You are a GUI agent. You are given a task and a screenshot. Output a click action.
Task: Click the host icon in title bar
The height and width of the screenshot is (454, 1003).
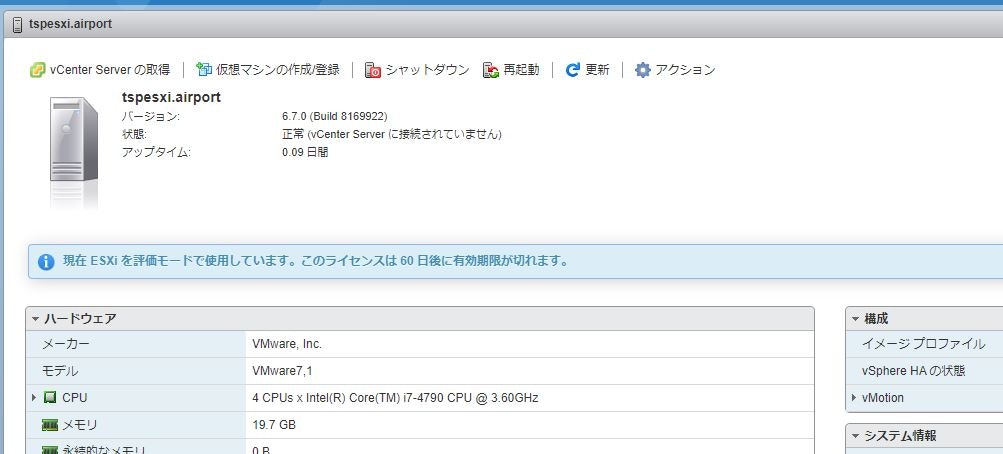pos(17,24)
